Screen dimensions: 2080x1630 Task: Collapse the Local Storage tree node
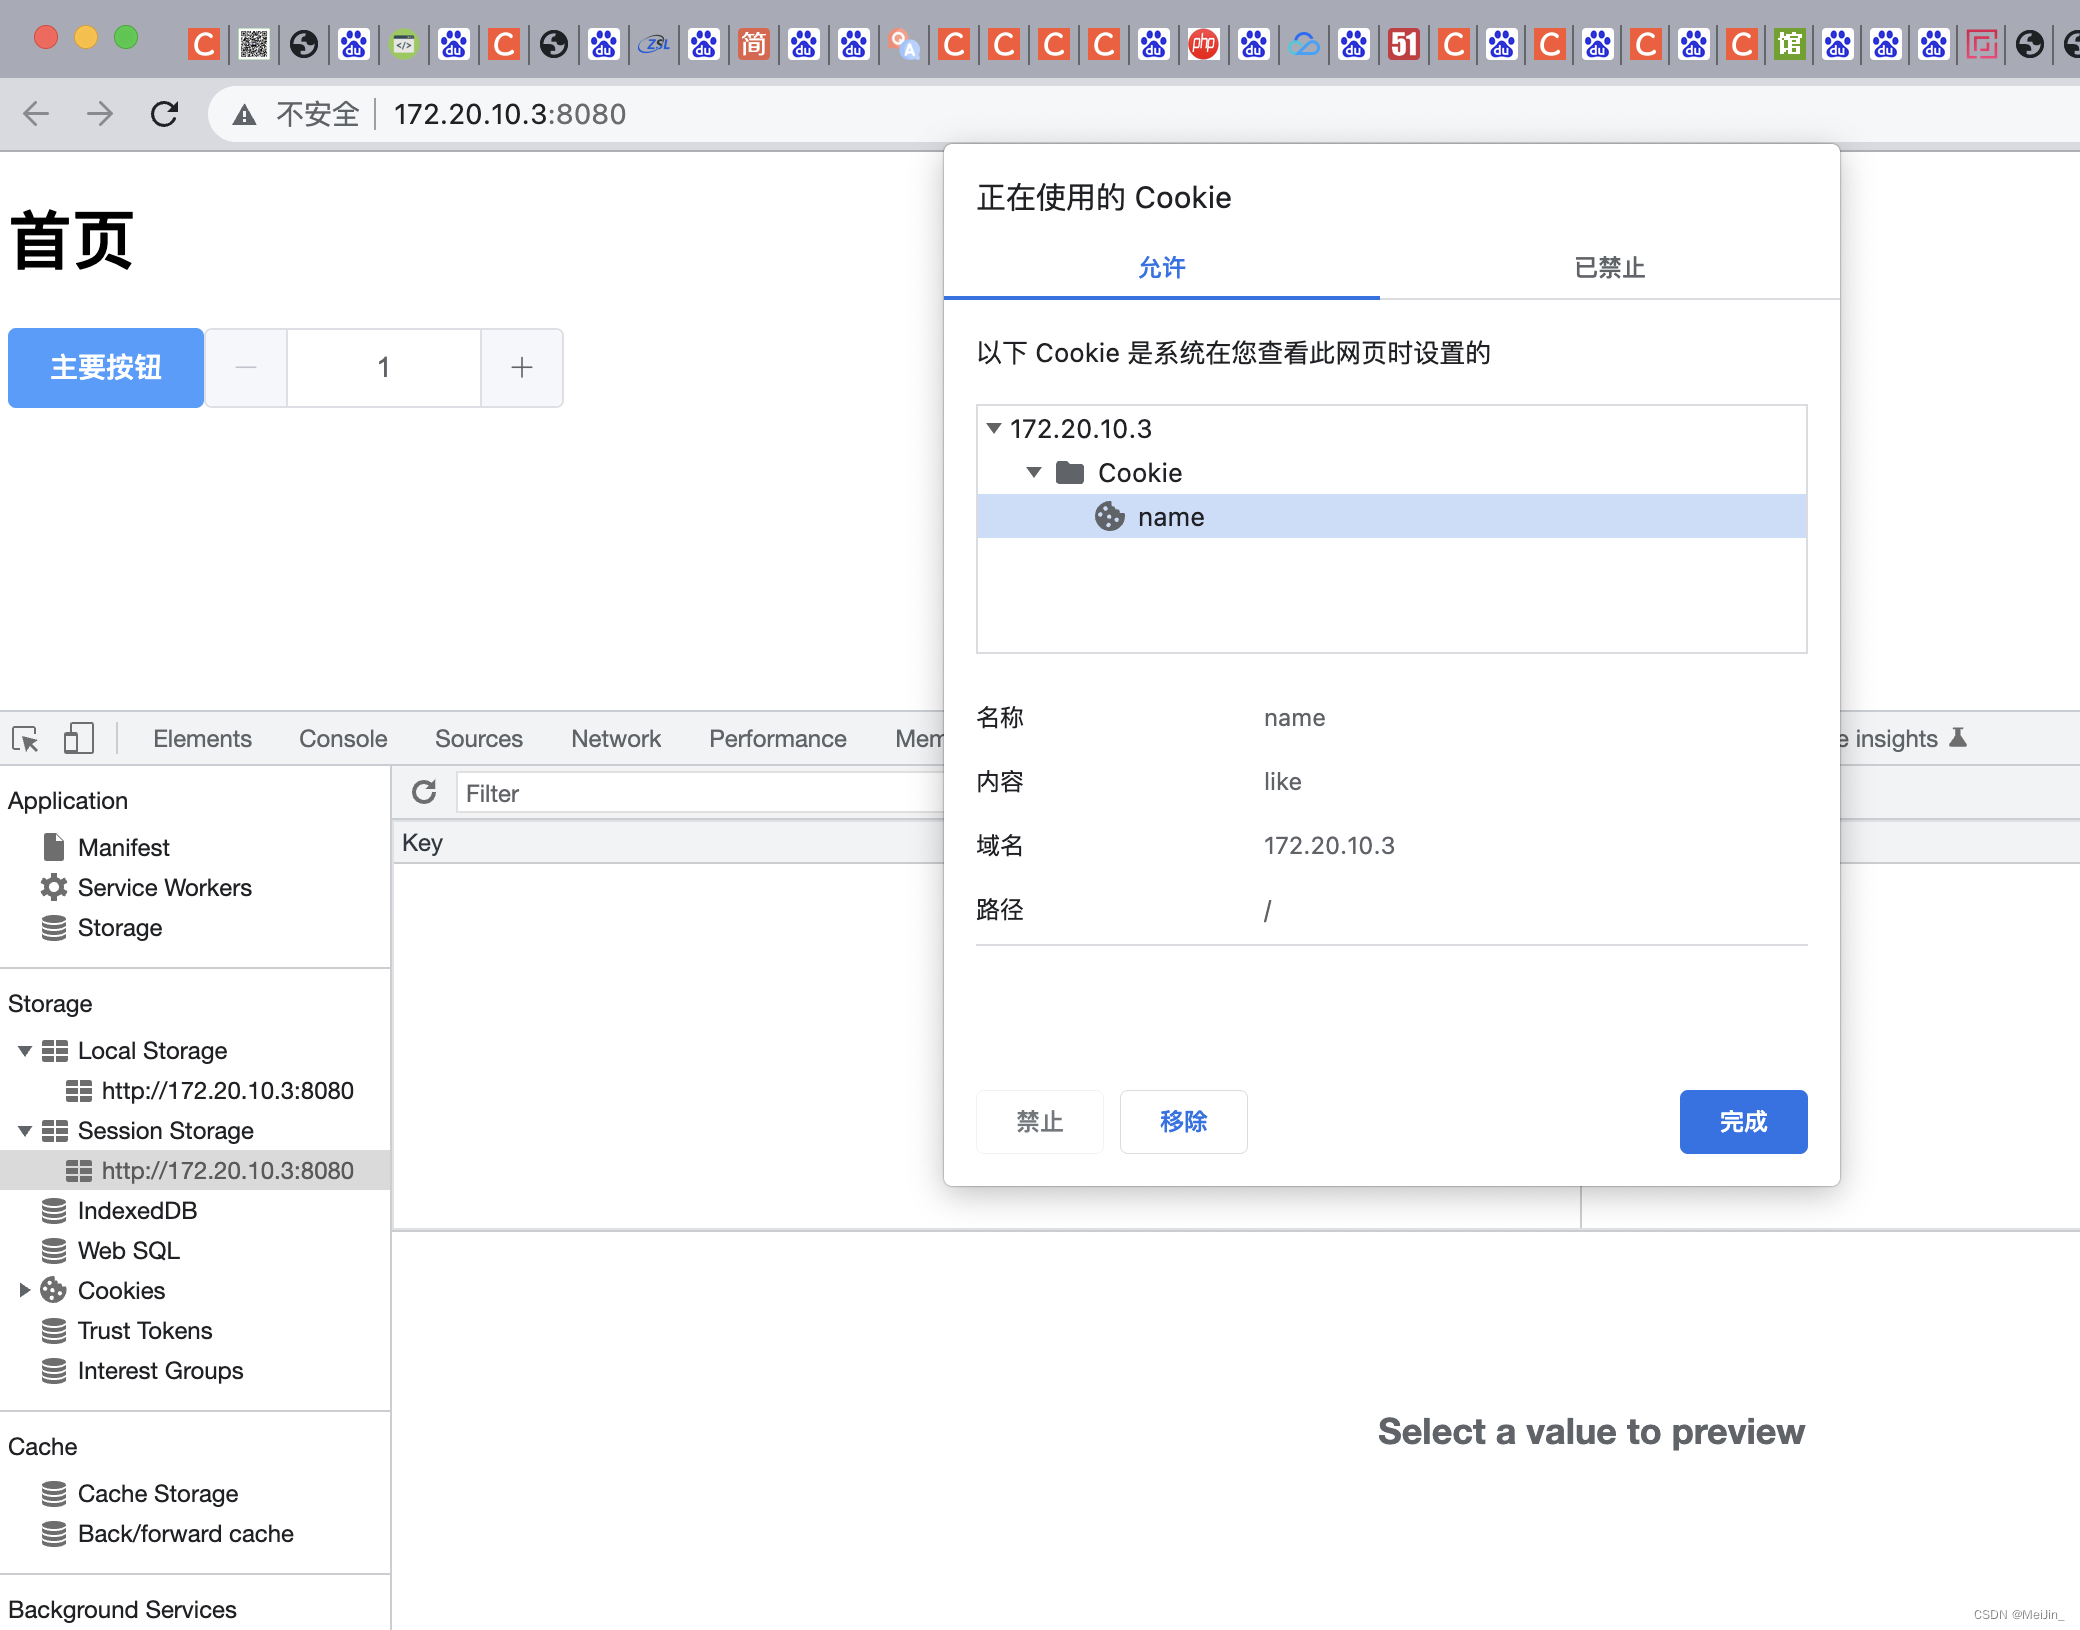point(25,1050)
